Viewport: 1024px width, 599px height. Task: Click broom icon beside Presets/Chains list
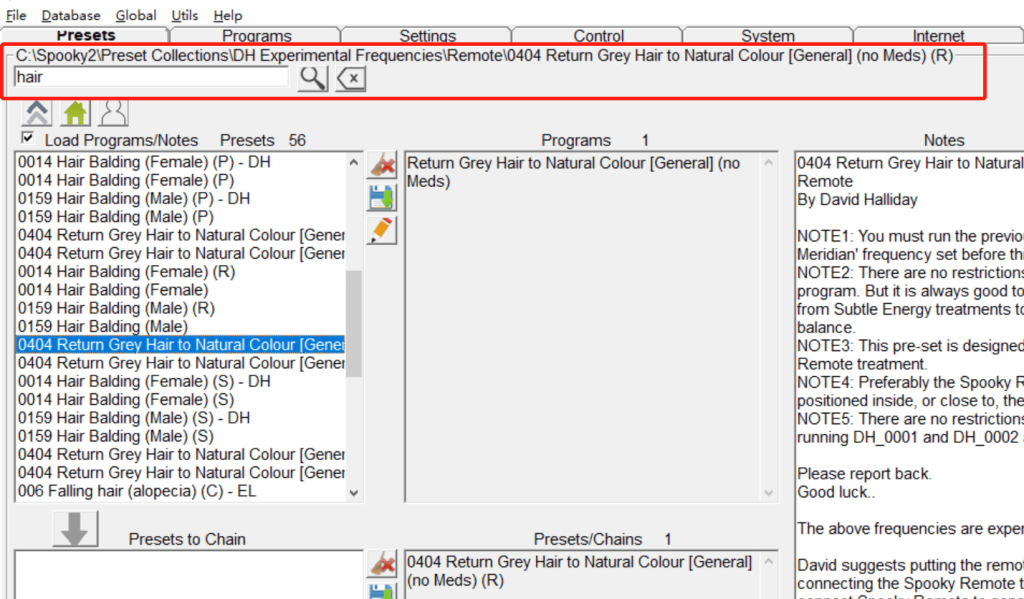click(x=382, y=564)
